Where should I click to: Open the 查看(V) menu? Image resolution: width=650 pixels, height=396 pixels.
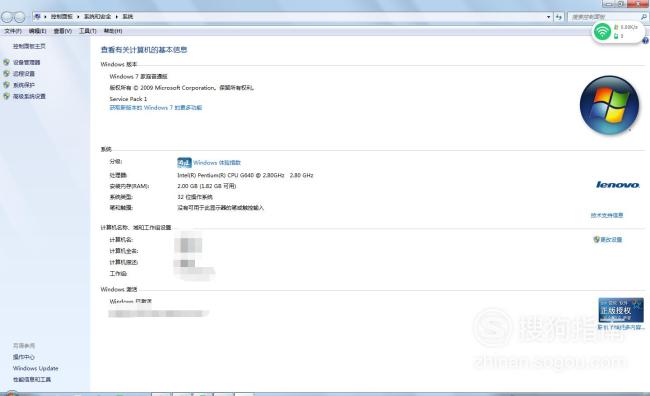[x=63, y=31]
